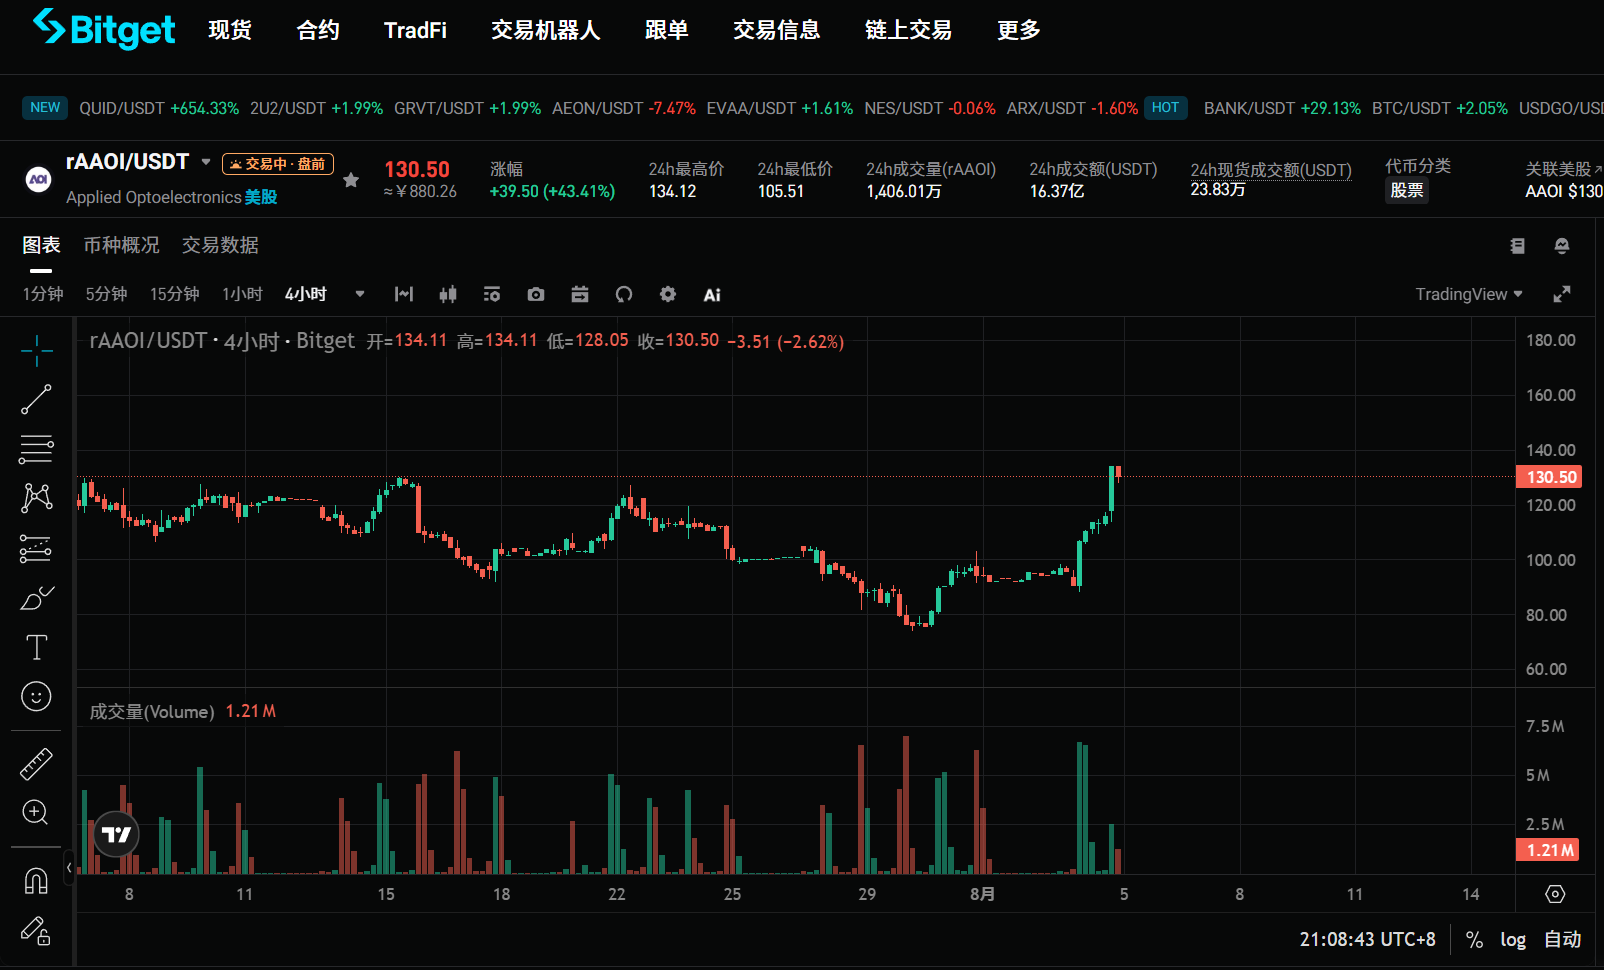Select the 15分钟 interval
Viewport: 1604px width, 970px height.
pyautogui.click(x=175, y=294)
